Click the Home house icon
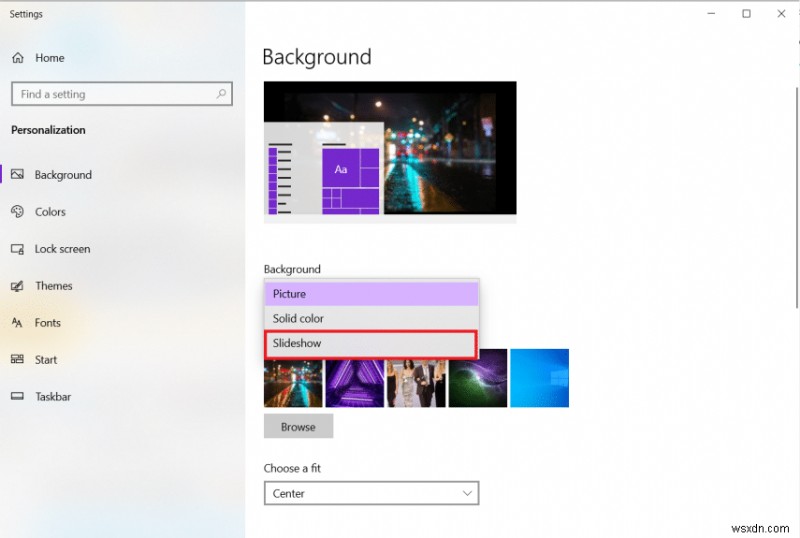The width and height of the screenshot is (800, 538). [18, 58]
